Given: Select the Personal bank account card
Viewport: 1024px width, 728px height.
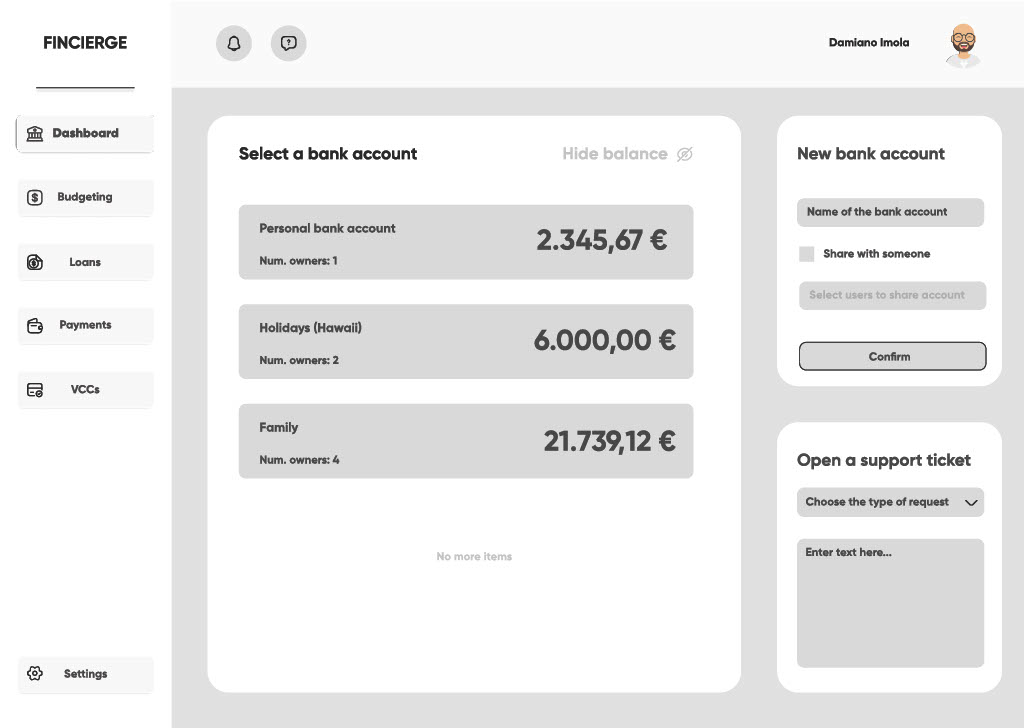Looking at the screenshot, I should pos(465,242).
